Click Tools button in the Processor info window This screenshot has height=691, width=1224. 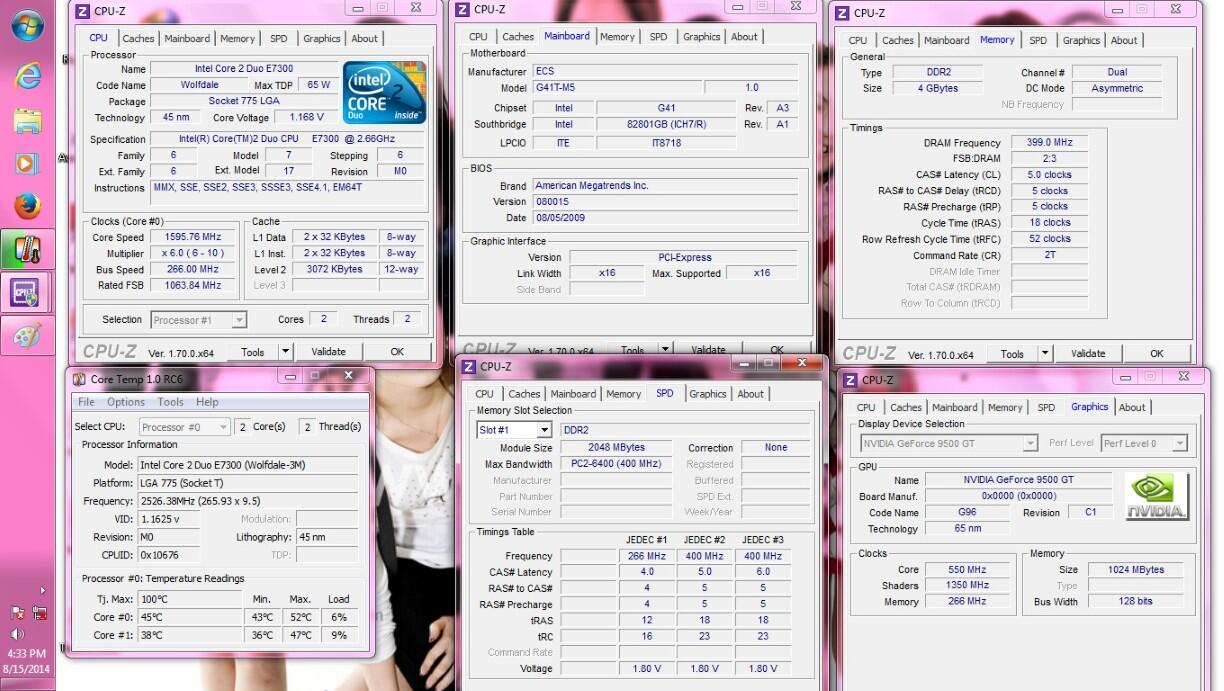pos(253,352)
